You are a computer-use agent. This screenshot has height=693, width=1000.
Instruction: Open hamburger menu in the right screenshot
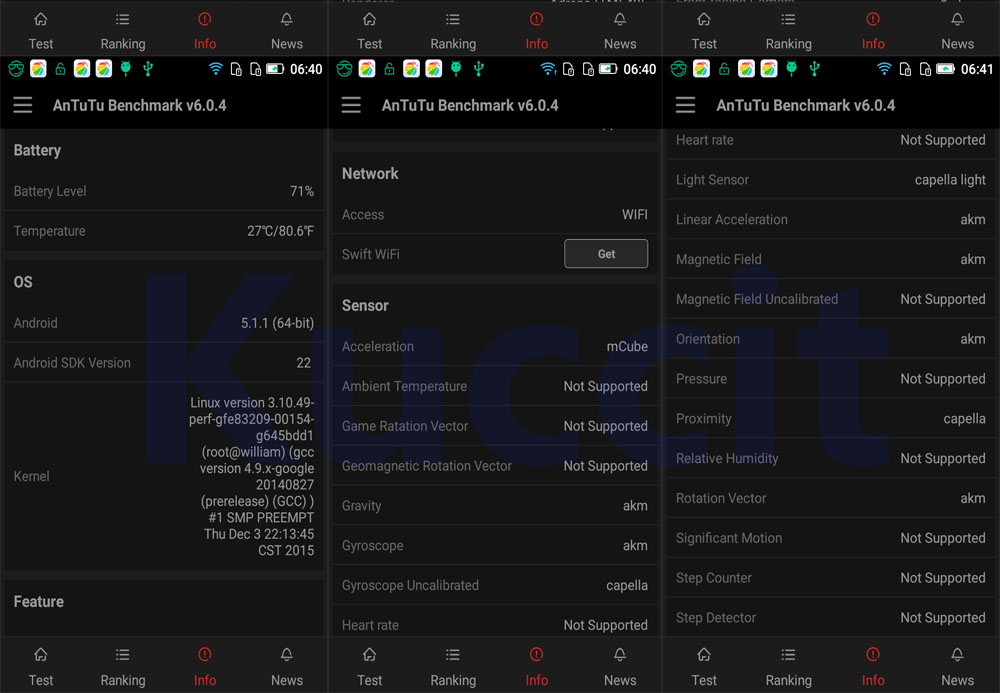tap(686, 106)
